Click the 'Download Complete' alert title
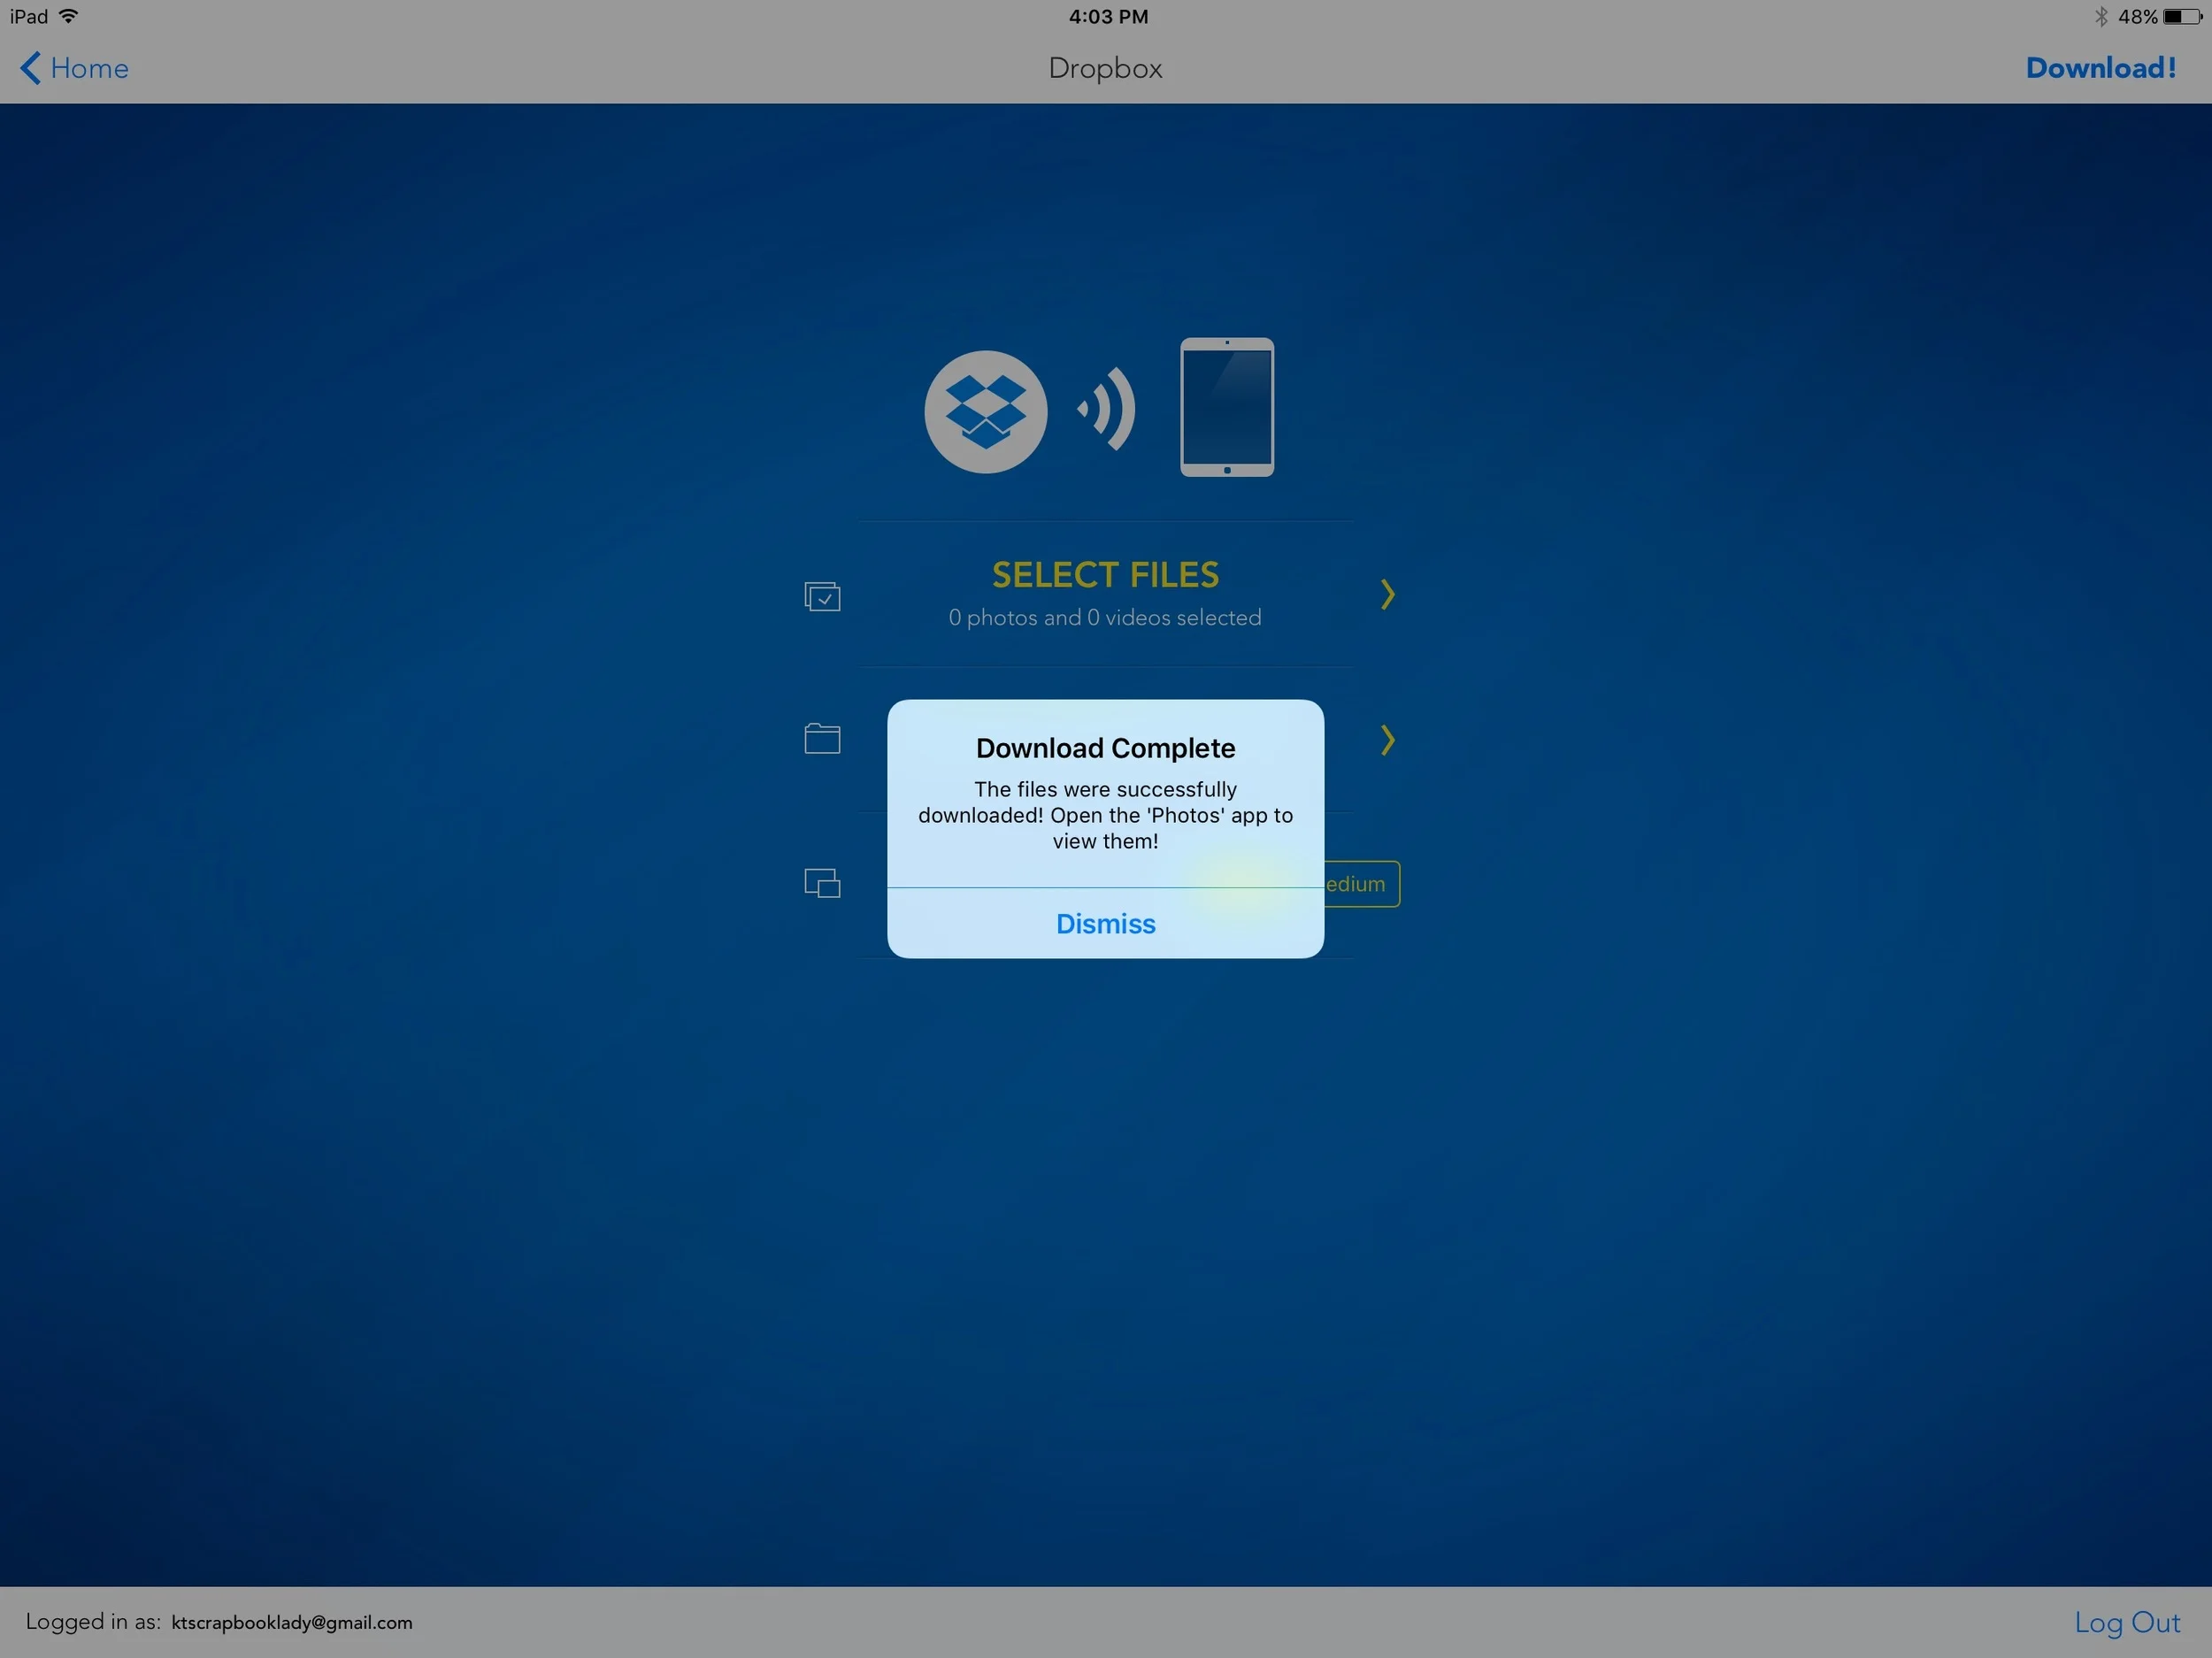The width and height of the screenshot is (2212, 1658). [x=1105, y=748]
